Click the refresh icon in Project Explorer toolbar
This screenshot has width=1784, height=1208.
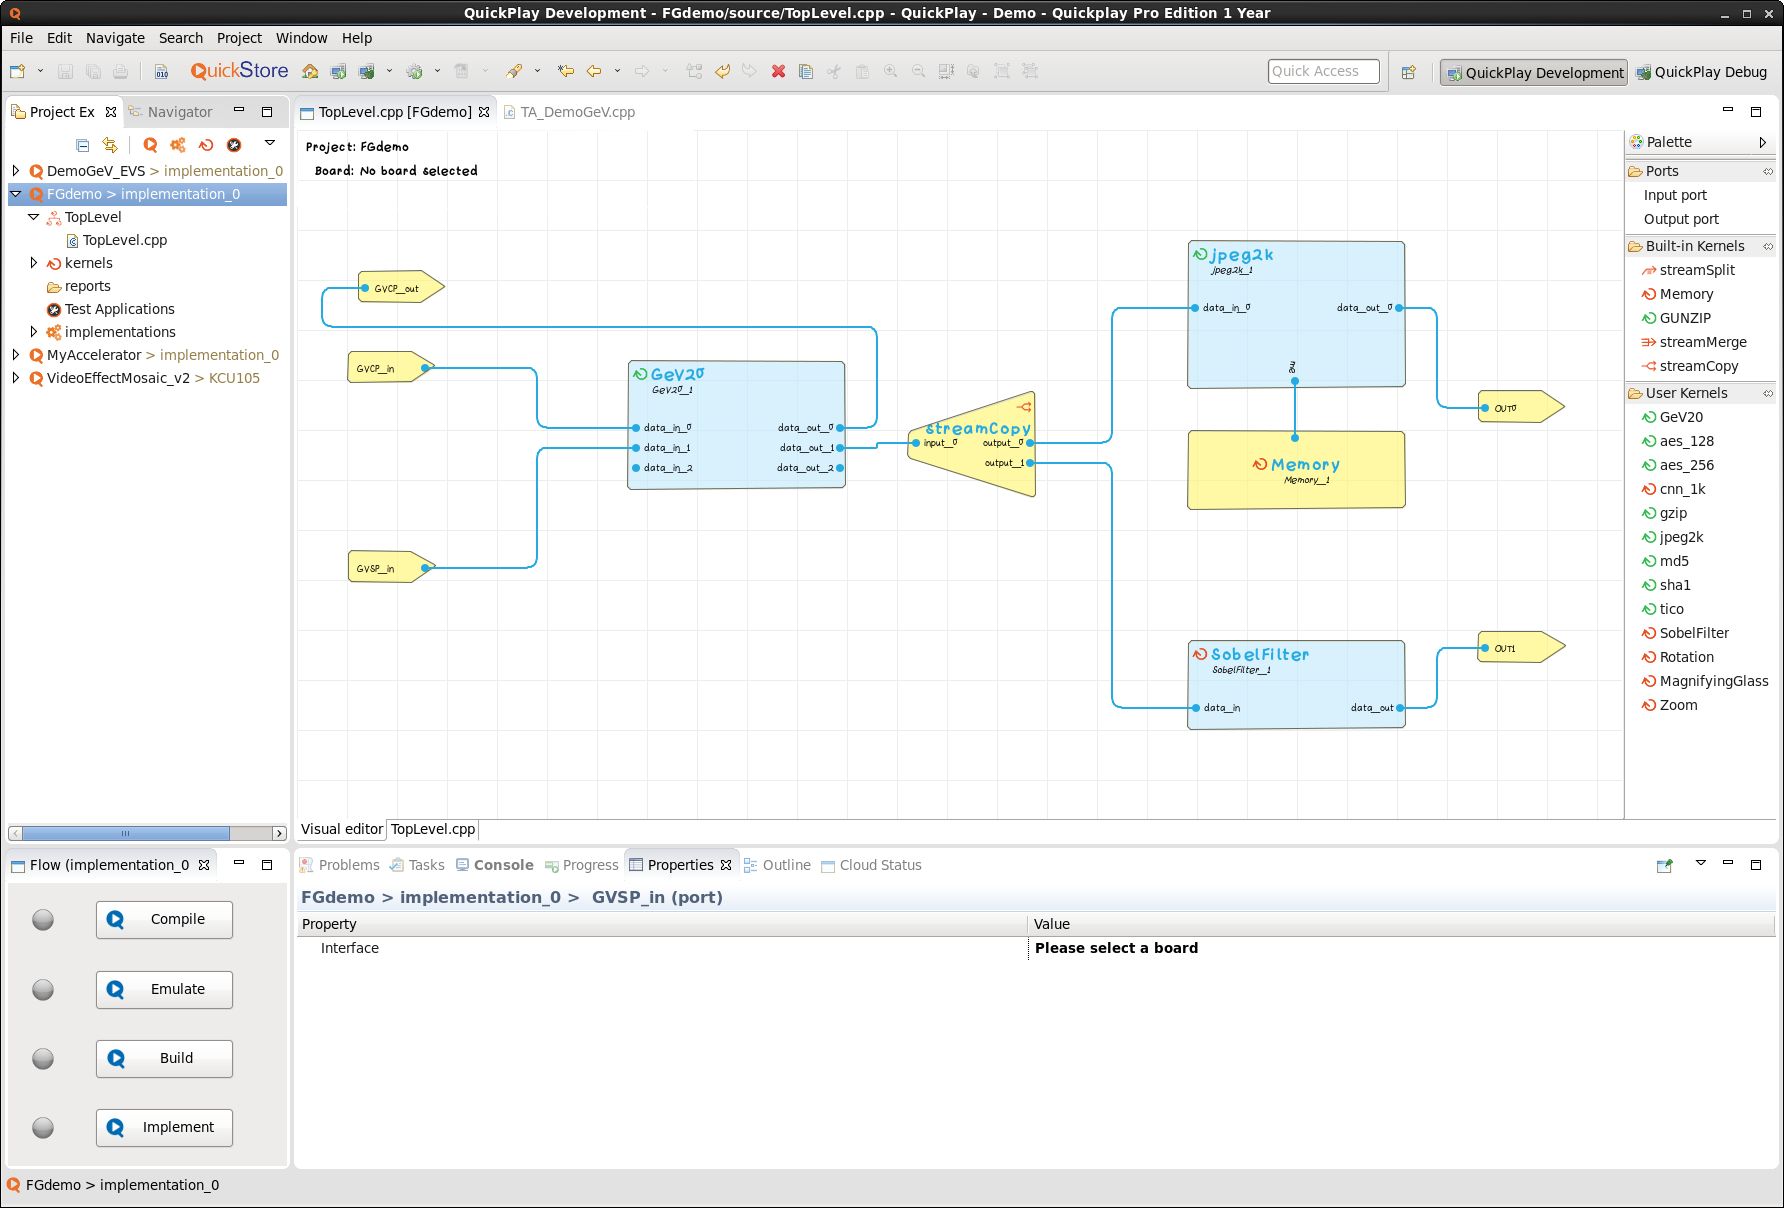coord(206,144)
